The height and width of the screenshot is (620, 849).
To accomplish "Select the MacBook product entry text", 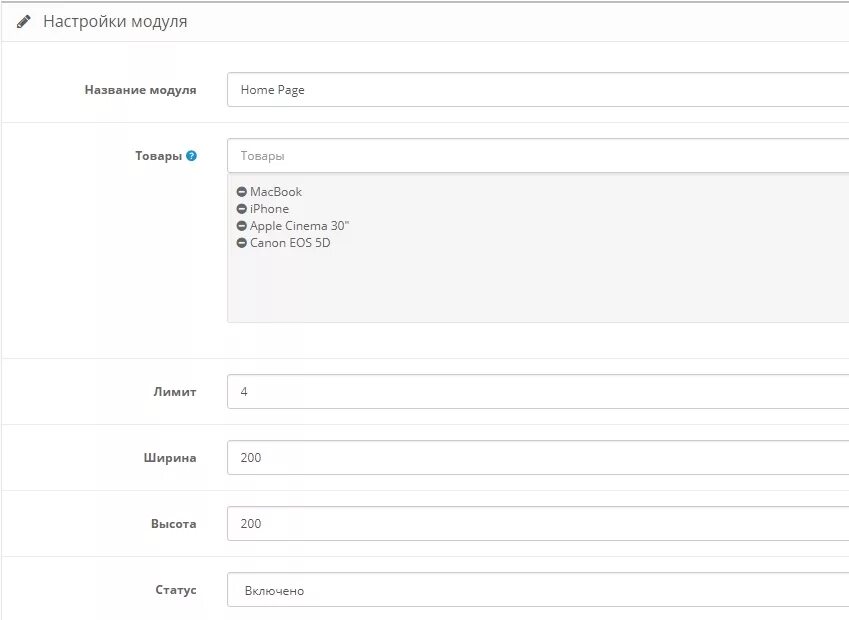I will (x=276, y=192).
